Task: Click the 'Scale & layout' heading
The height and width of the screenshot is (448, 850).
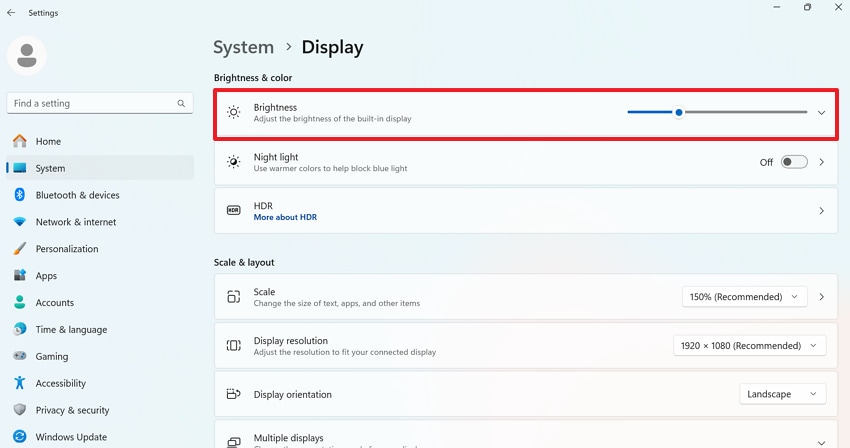Action: (x=244, y=263)
